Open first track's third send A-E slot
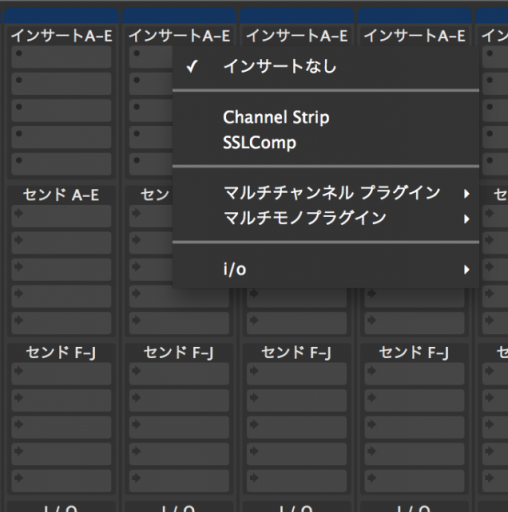The height and width of the screenshot is (512, 508). pos(61,270)
